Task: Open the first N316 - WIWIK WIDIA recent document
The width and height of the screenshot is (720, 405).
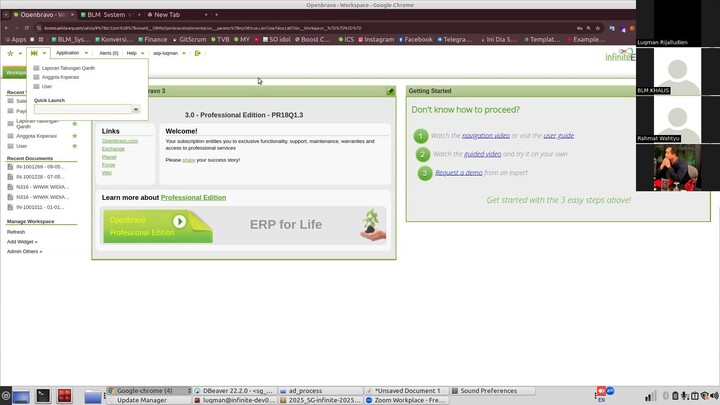Action: tap(42, 187)
